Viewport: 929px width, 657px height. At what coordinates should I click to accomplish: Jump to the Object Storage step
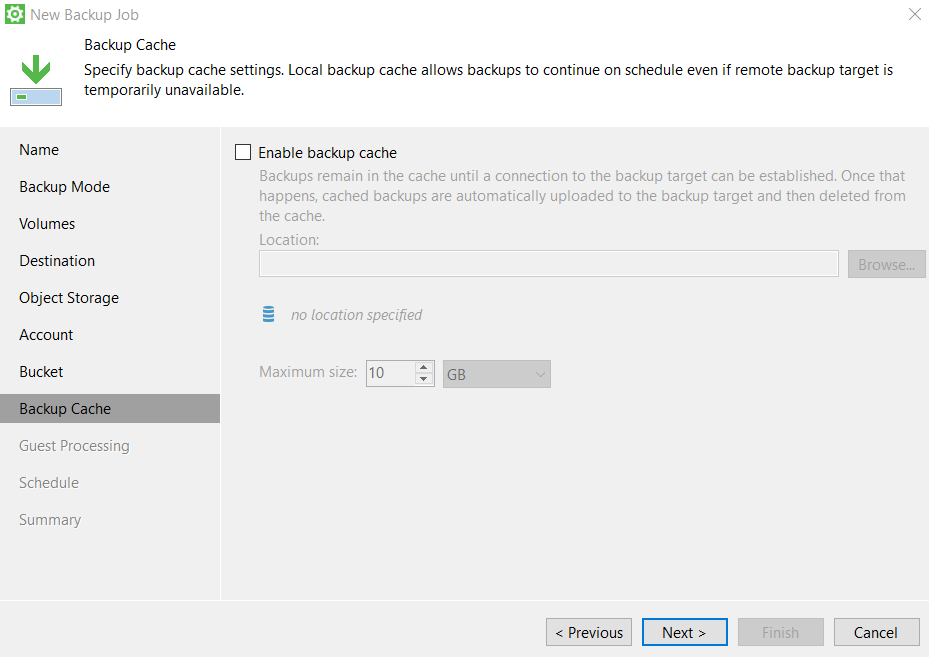69,298
